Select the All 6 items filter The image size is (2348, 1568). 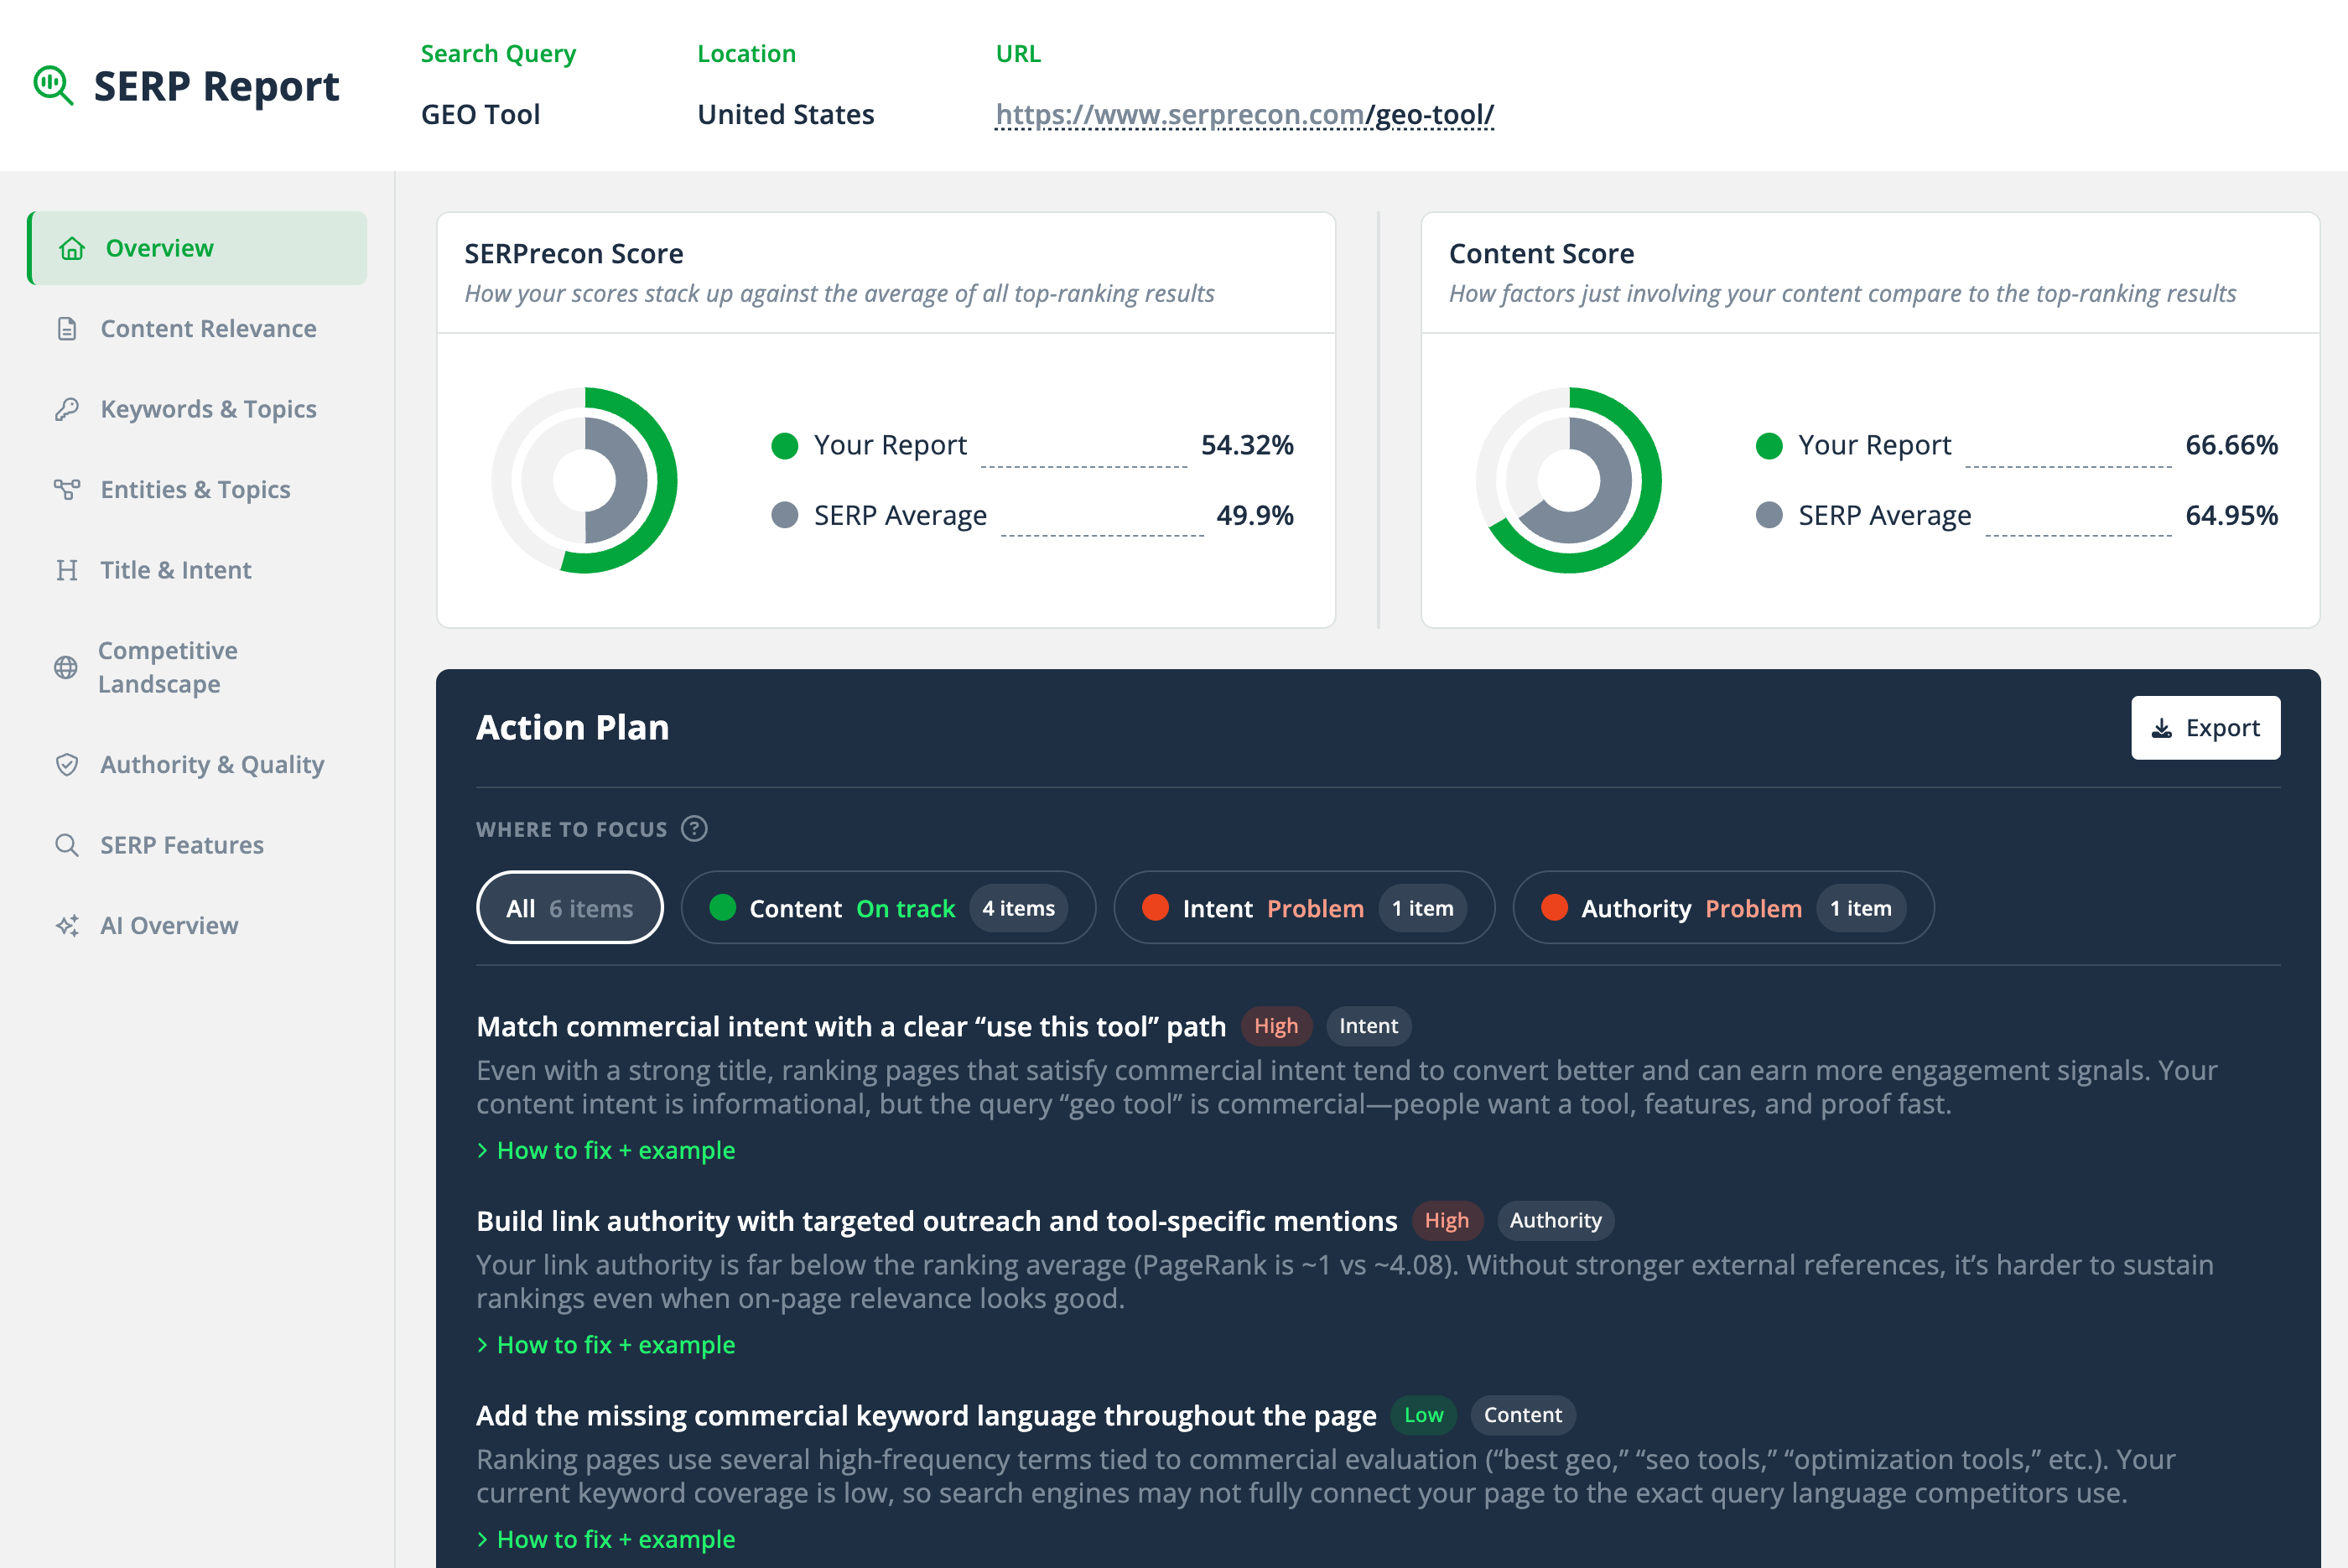coord(570,908)
